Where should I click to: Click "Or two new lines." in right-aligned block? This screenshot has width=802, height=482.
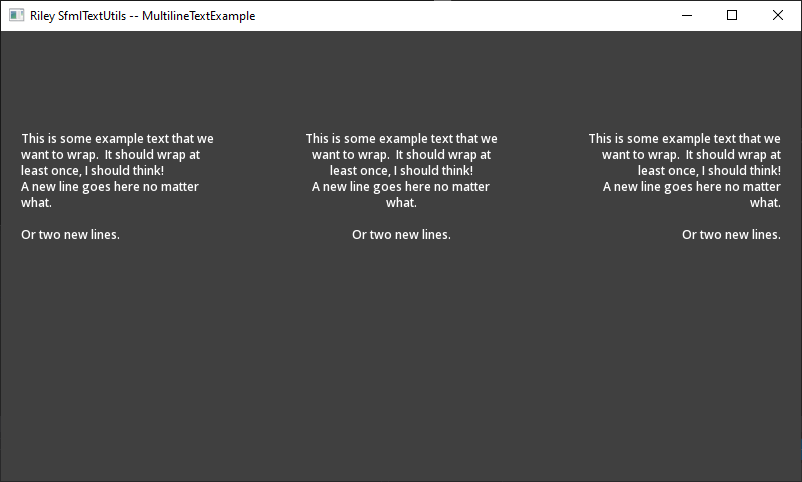(x=731, y=235)
